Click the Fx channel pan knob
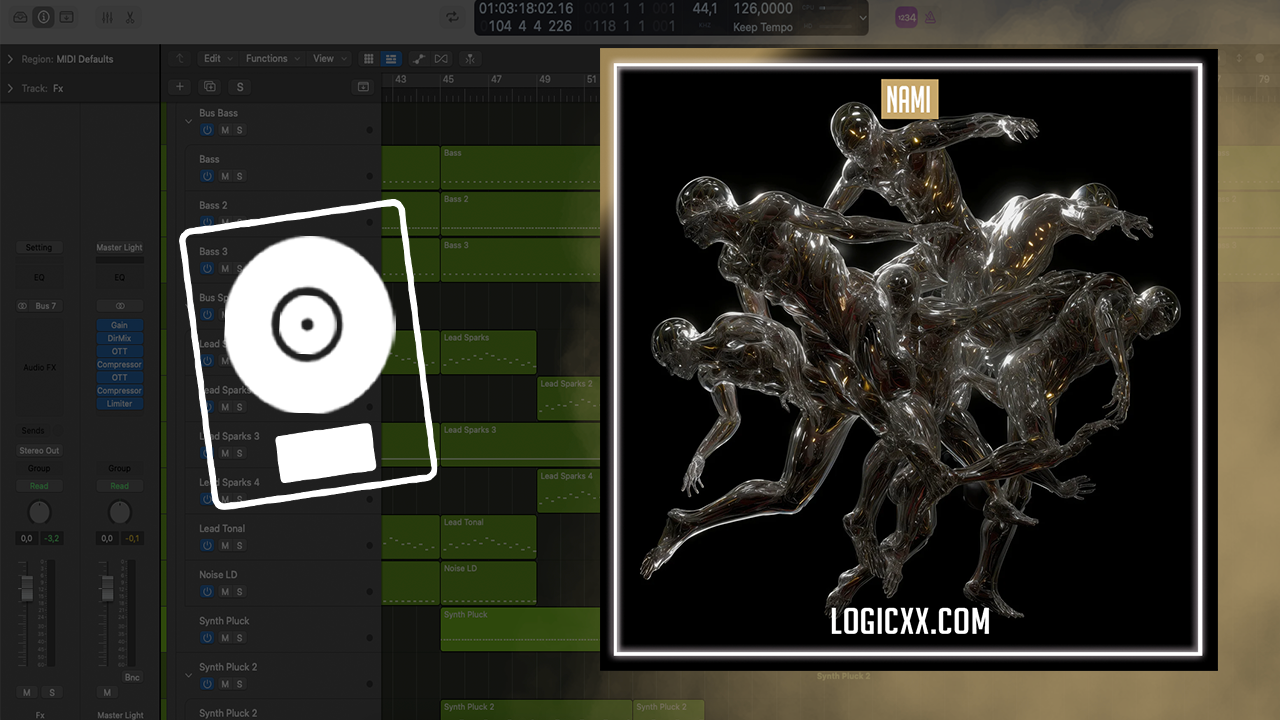 (39, 513)
